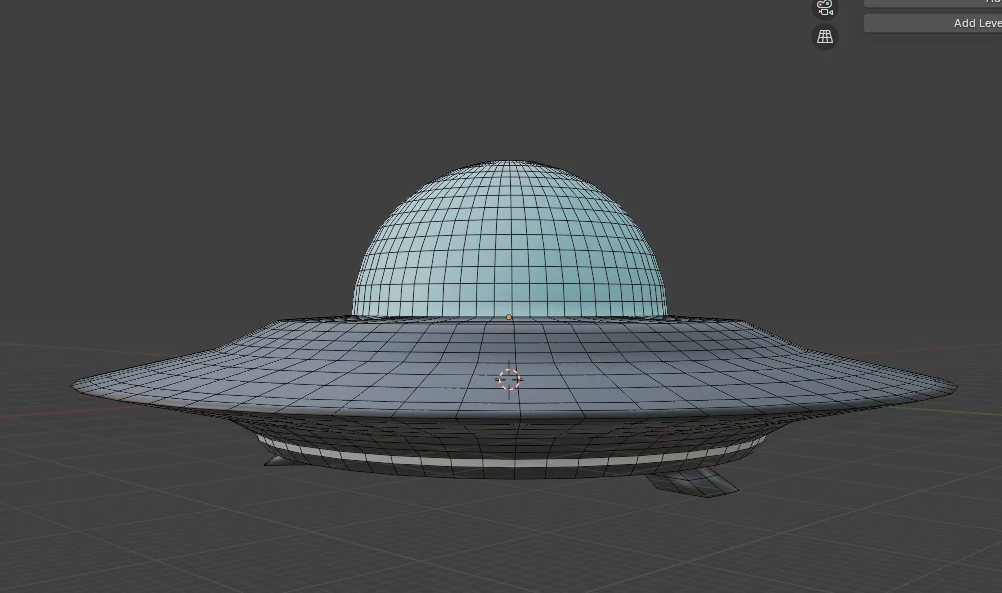Switch perspective/orthographic with the grid icon
The image size is (1002, 593).
tap(825, 37)
